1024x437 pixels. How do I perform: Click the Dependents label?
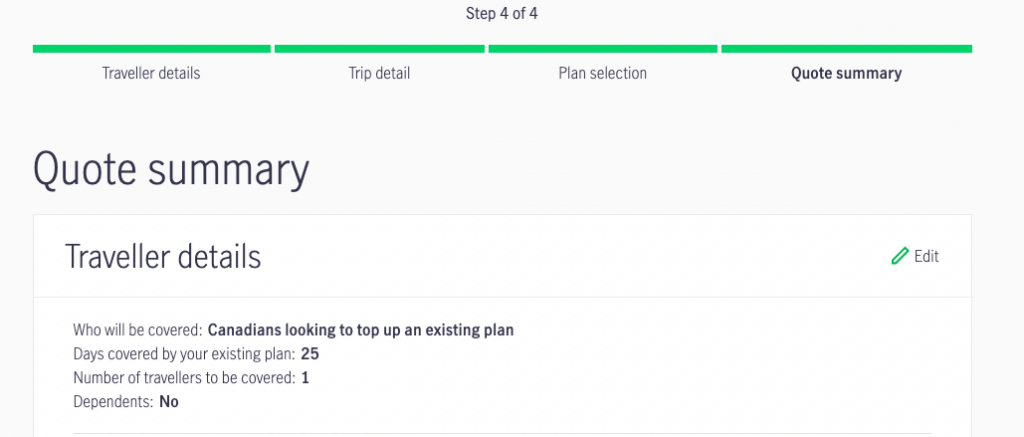(113, 402)
